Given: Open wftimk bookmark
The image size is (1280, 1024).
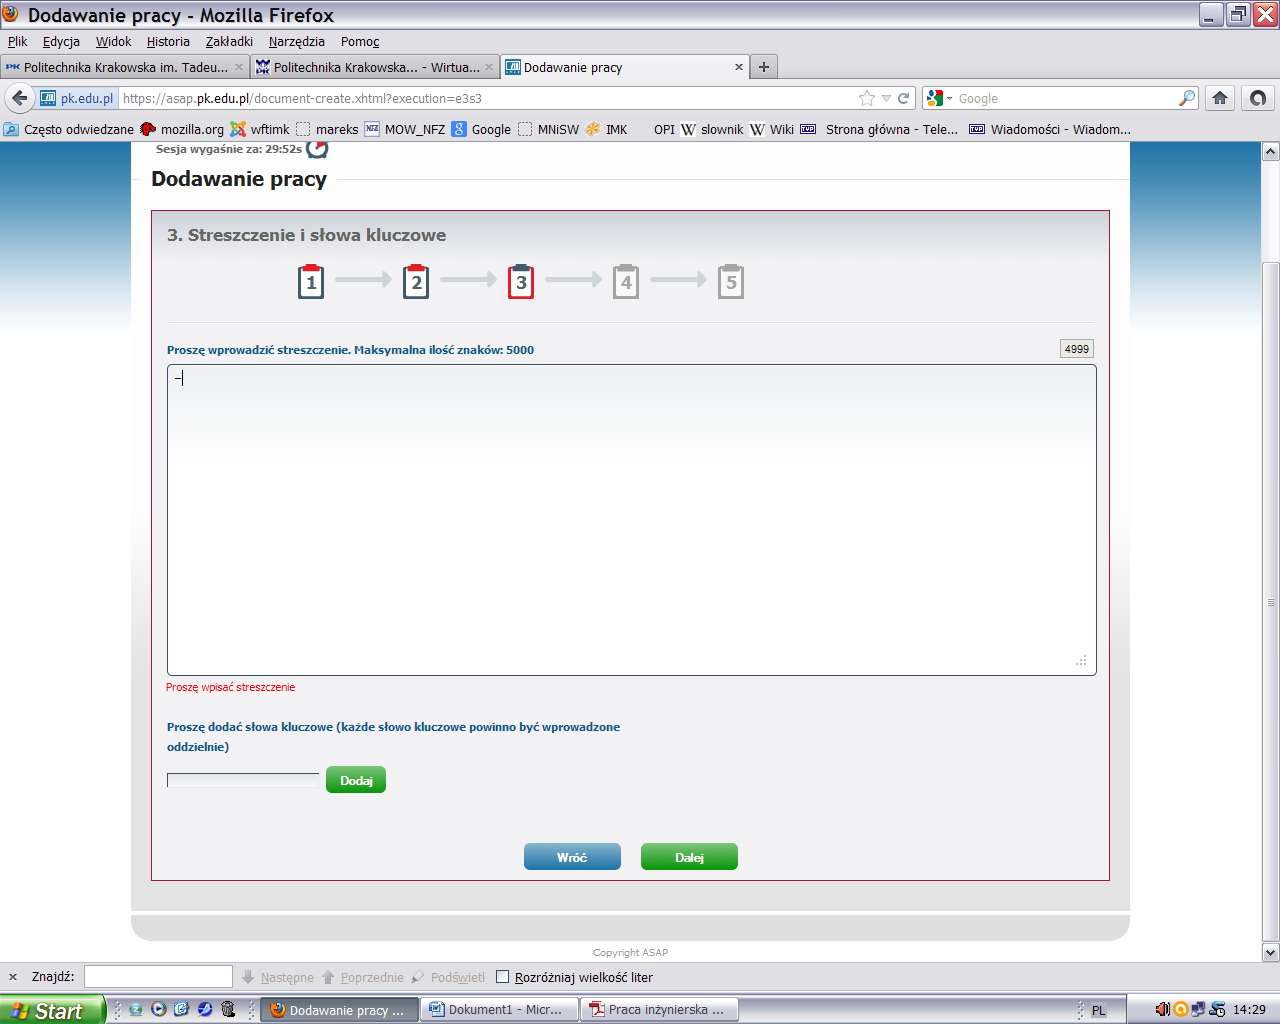Looking at the screenshot, I should tap(260, 129).
